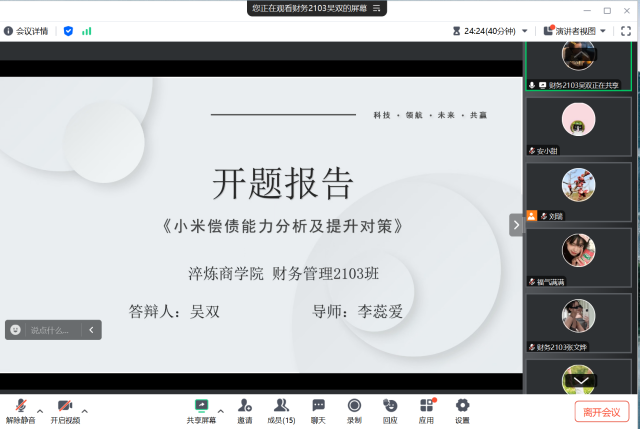This screenshot has width=640, height=429.
Task: Select the 财务2103吴双 sharing participant tile
Action: (x=578, y=66)
